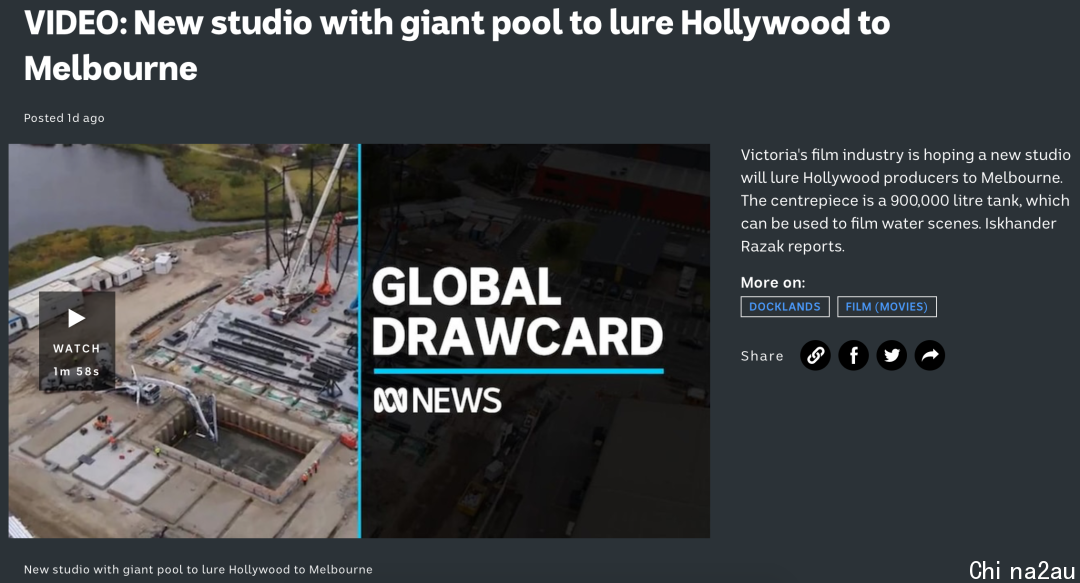Share the article on Facebook

coord(853,356)
